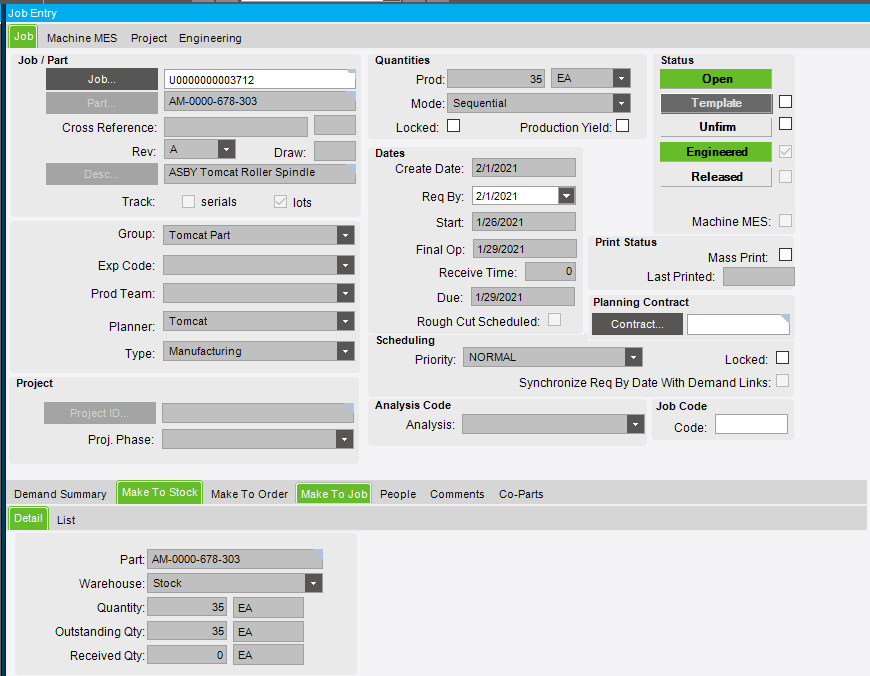Open the Project tab at the top
870x676 pixels.
click(149, 38)
